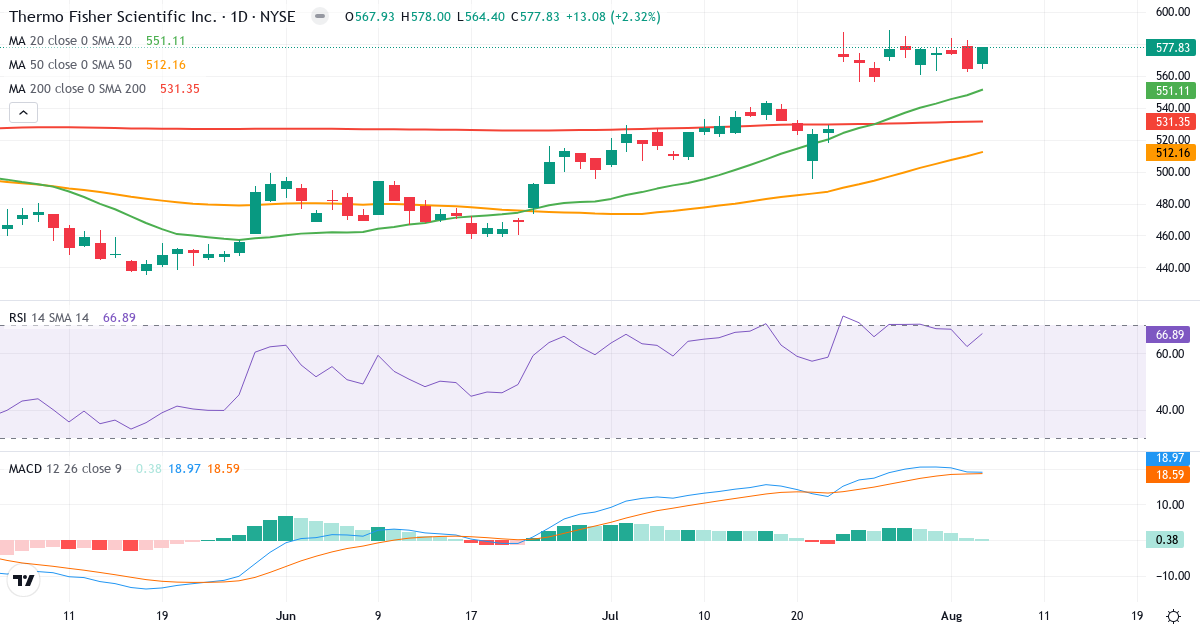1200x630 pixels.
Task: Click the Aug date axis label
Action: [x=951, y=615]
